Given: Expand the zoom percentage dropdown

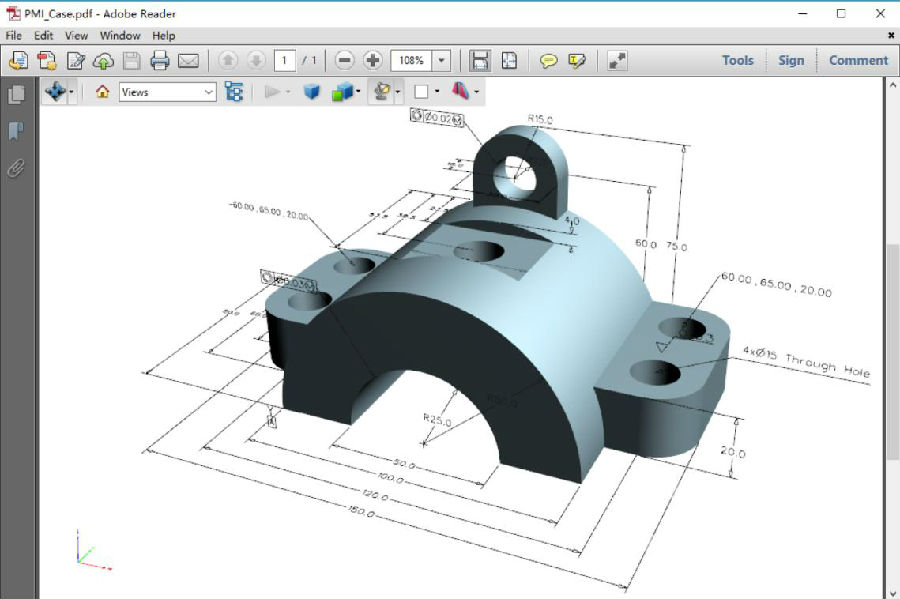Looking at the screenshot, I should pos(442,60).
